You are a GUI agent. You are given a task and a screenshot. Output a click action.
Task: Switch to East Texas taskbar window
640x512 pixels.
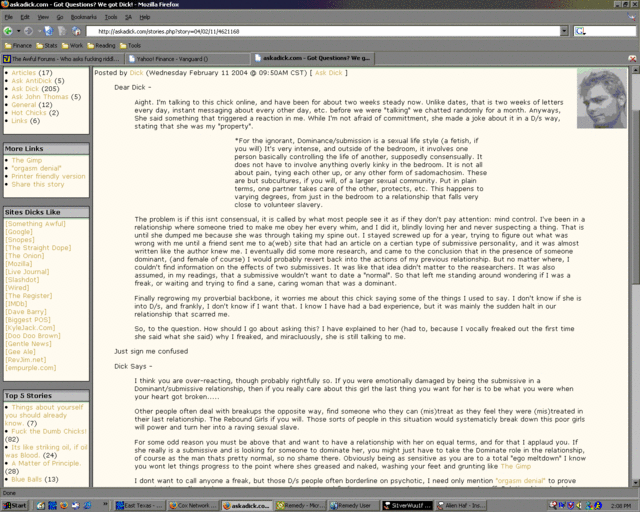(x=139, y=505)
